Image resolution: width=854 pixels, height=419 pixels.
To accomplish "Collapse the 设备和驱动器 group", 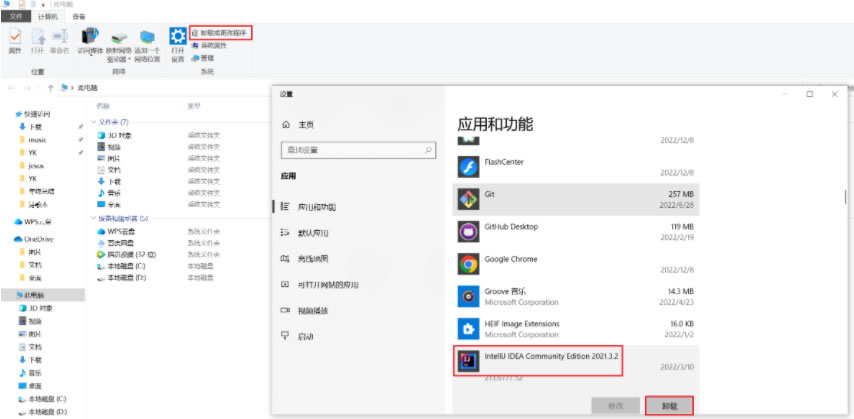I will (x=93, y=218).
